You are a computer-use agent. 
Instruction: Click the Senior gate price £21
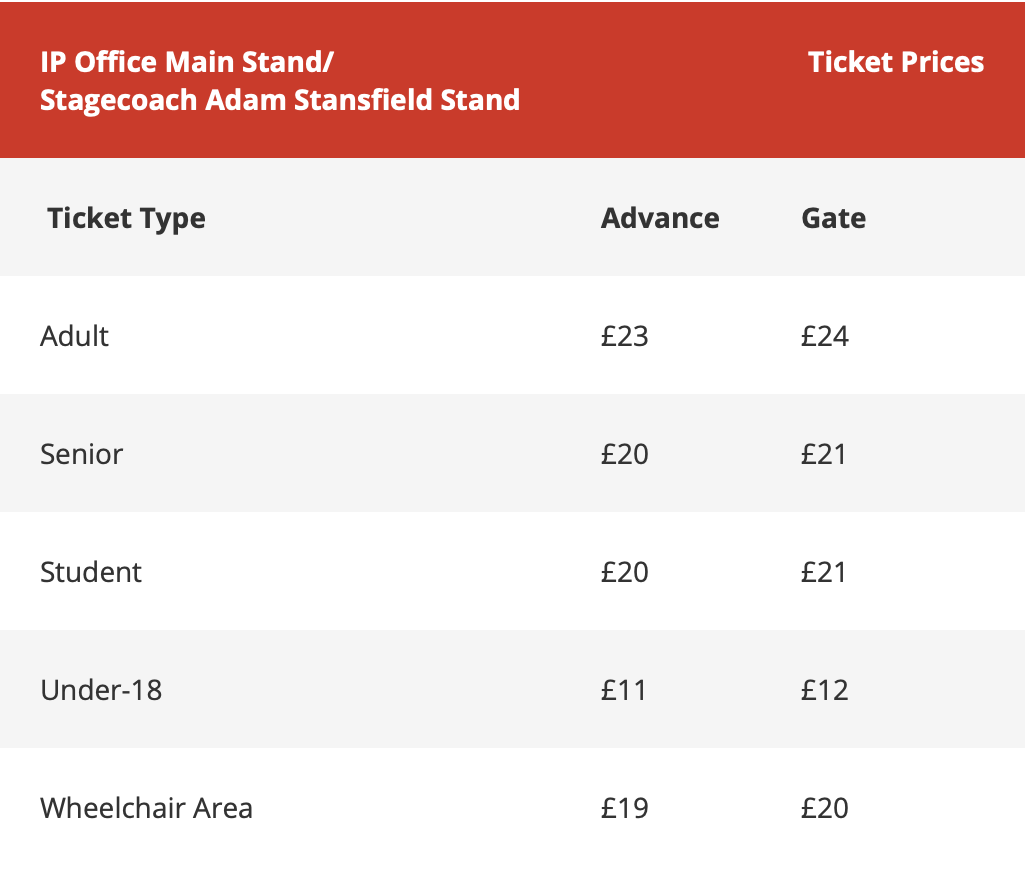coord(823,454)
